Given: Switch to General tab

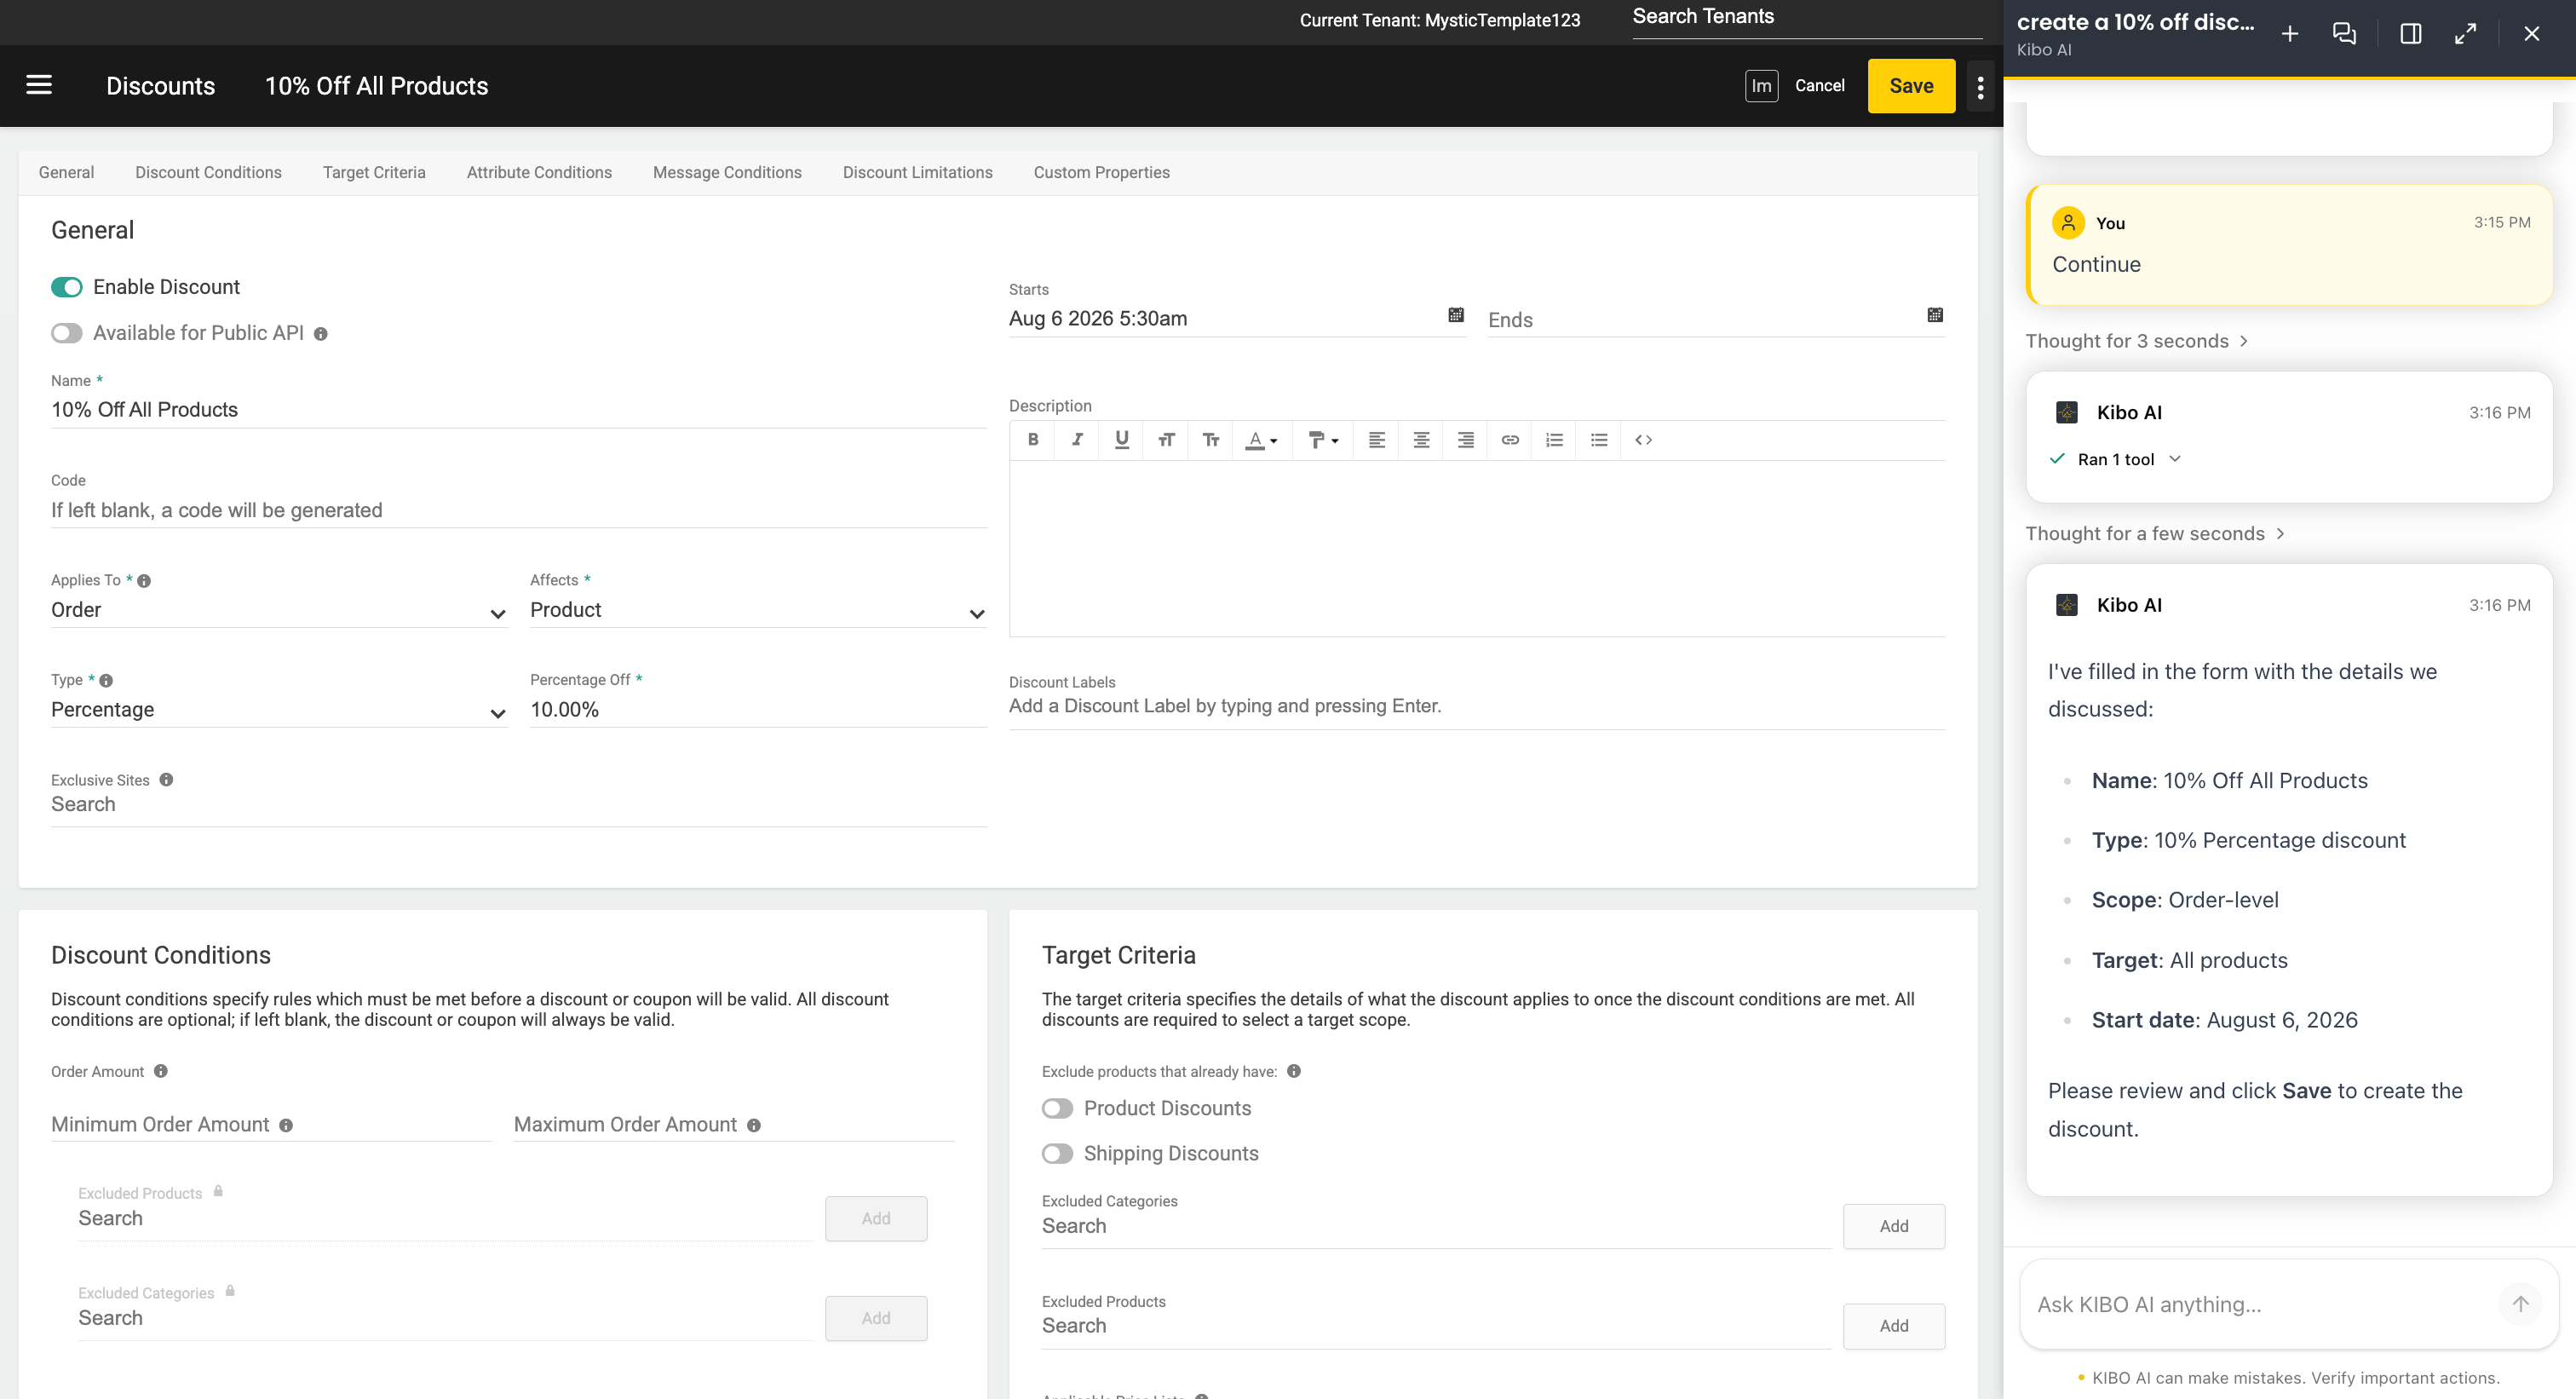Looking at the screenshot, I should coord(66,172).
